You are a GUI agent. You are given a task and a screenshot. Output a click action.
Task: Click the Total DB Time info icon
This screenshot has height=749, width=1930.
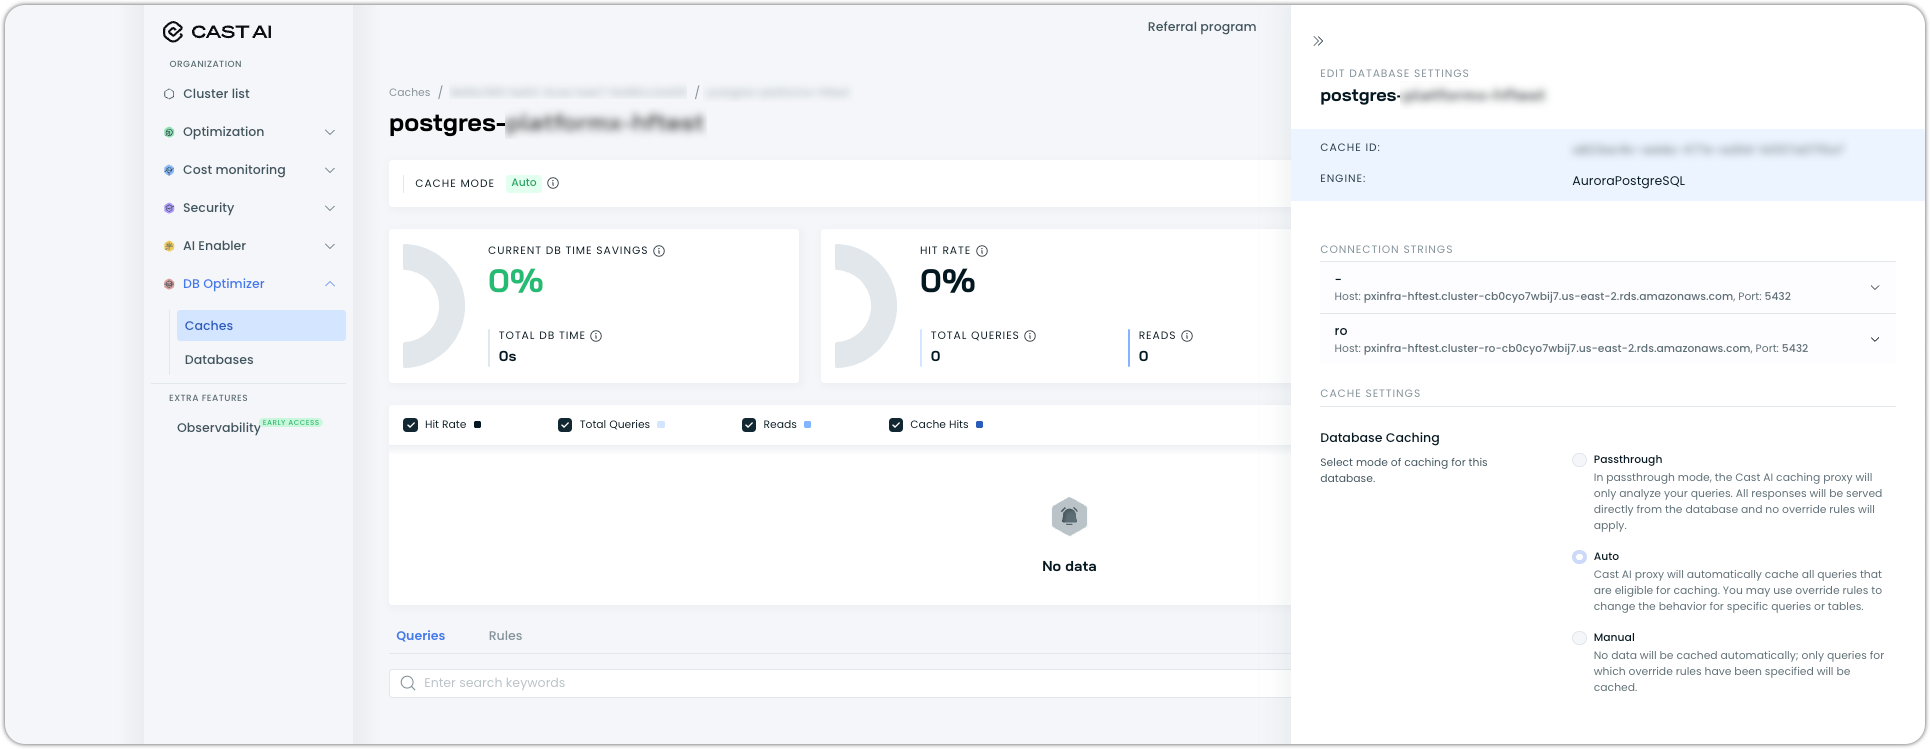pyautogui.click(x=596, y=336)
